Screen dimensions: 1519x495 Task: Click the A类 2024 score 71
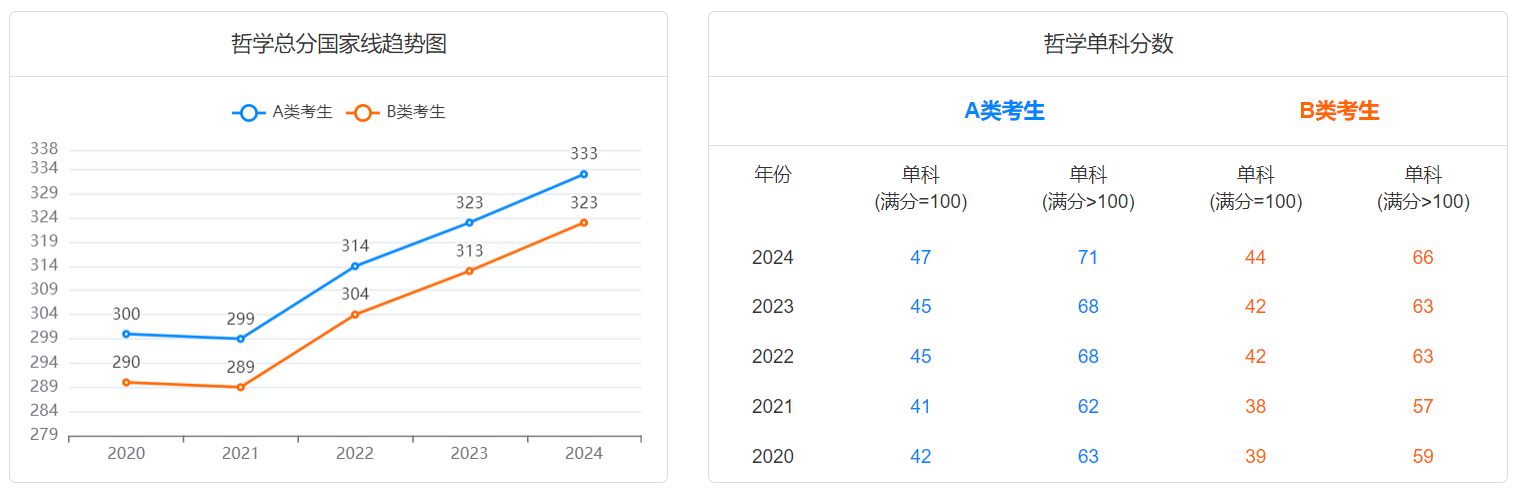1088,258
